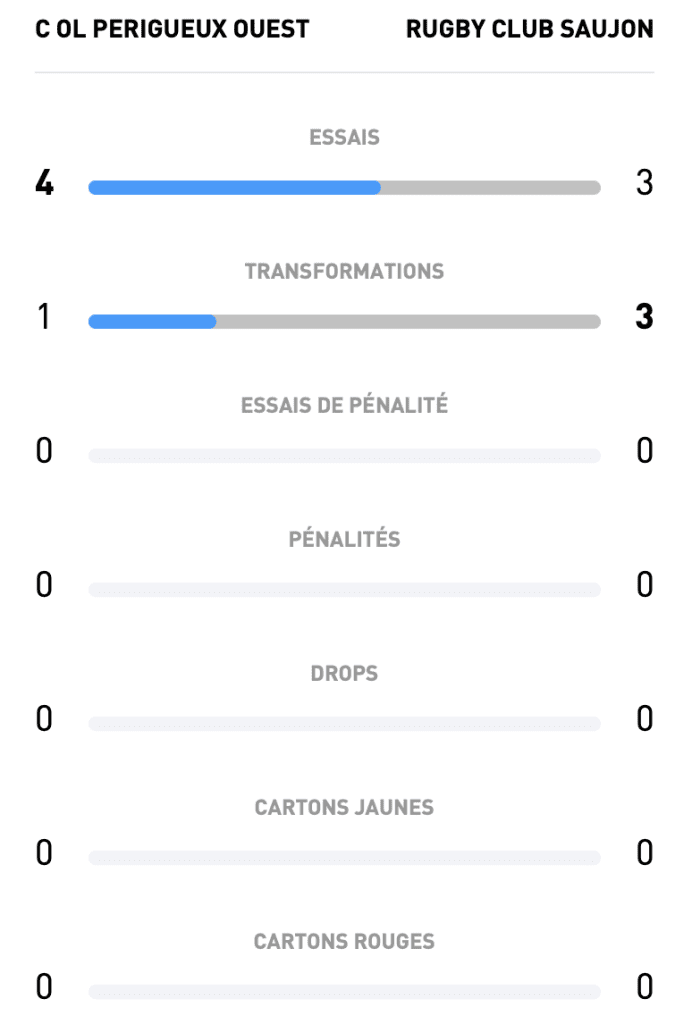Click the TRANSFORMATIONS progress bar
This screenshot has height=1024, width=692.
pyautogui.click(x=344, y=321)
